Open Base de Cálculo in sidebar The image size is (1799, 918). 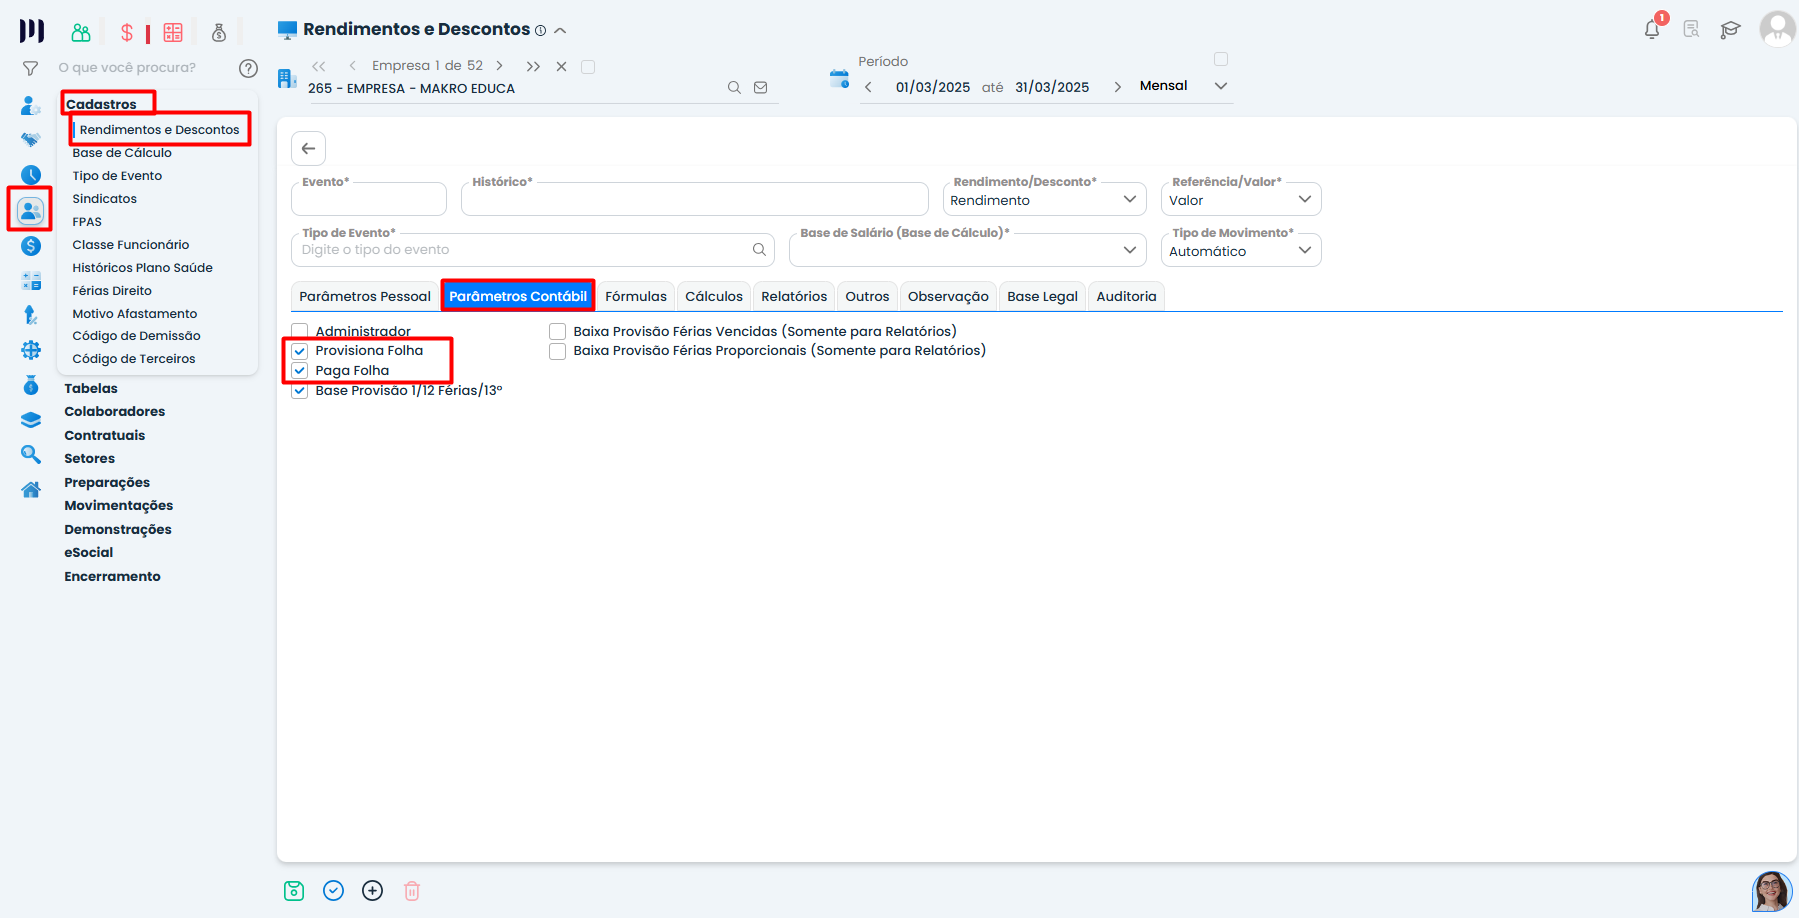(122, 153)
